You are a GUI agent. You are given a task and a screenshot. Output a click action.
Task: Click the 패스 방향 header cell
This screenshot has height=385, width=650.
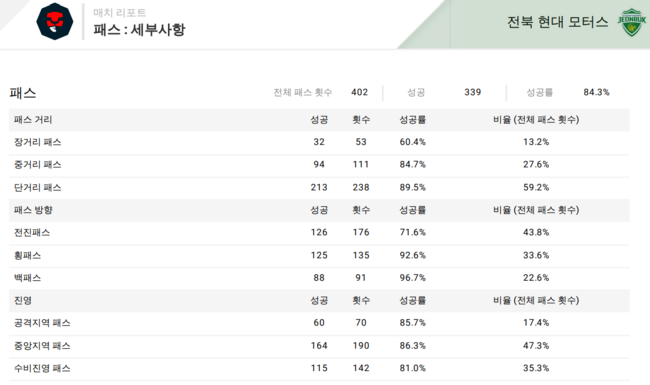click(x=33, y=210)
